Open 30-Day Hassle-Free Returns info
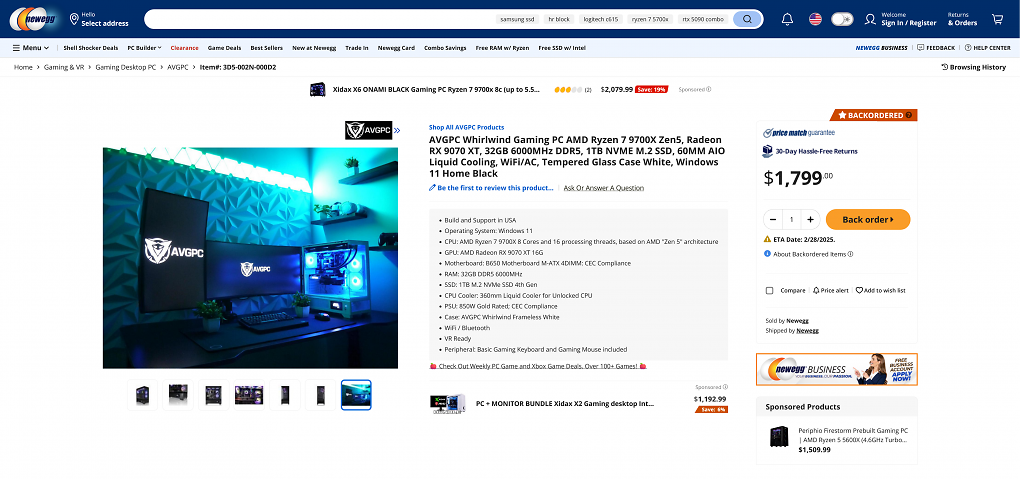This screenshot has width=1020, height=479. click(810, 151)
